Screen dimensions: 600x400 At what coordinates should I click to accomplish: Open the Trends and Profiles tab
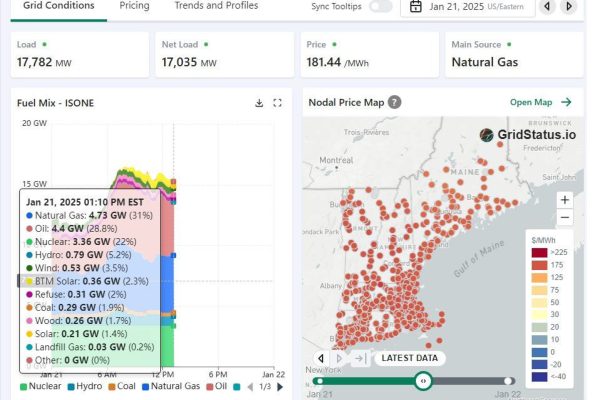coord(215,6)
